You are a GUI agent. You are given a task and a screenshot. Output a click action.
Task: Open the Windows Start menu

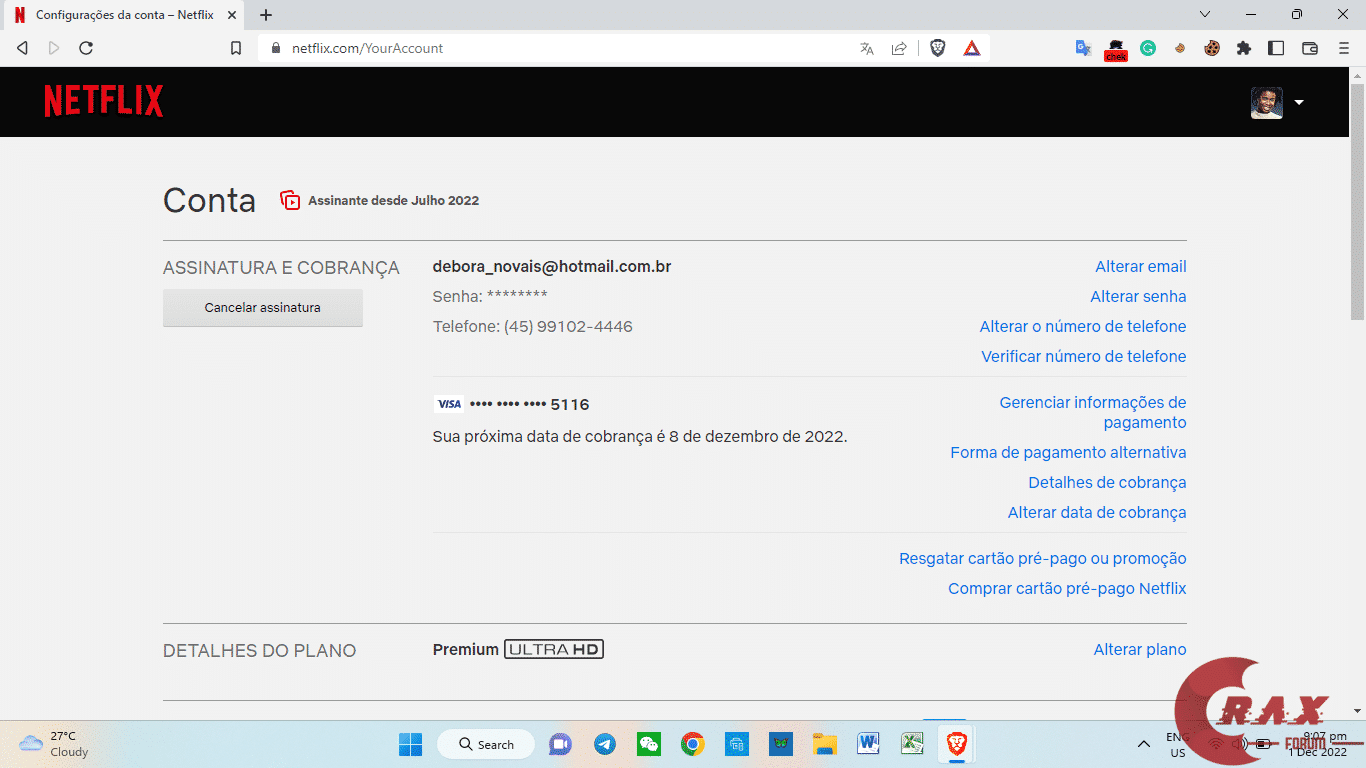411,744
